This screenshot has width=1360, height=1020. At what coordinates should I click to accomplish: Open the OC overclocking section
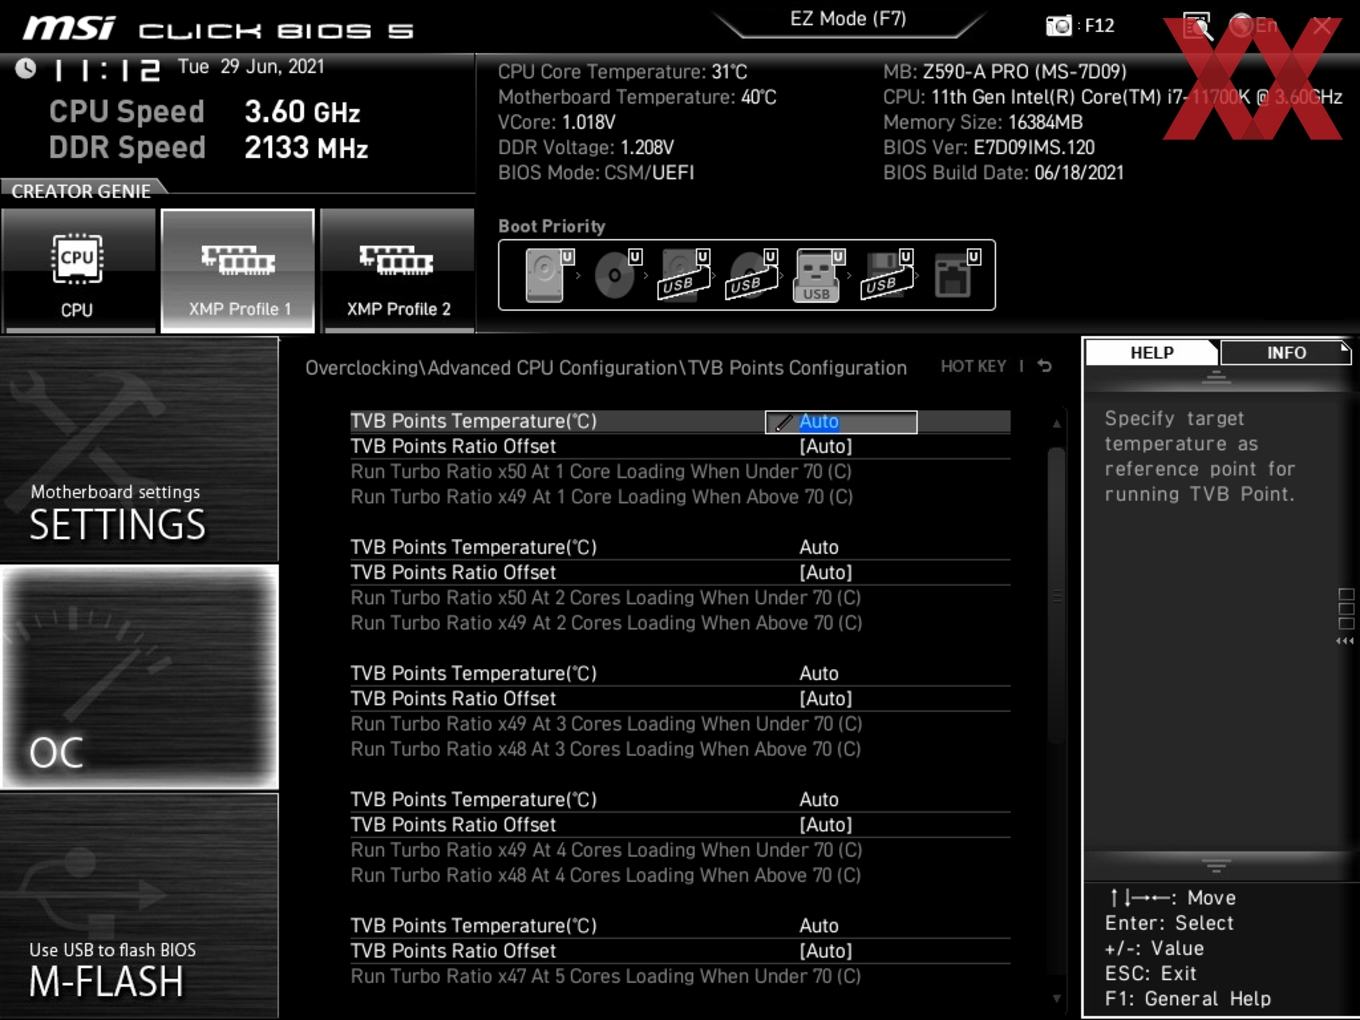[x=139, y=677]
